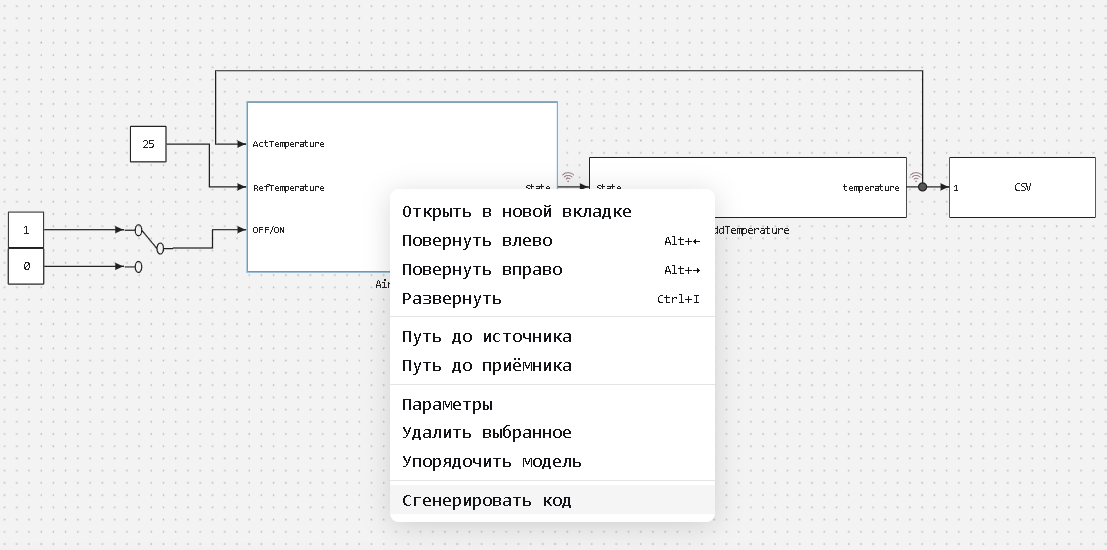Click the signal icon next to the State output
The height and width of the screenshot is (550, 1107).
(568, 178)
